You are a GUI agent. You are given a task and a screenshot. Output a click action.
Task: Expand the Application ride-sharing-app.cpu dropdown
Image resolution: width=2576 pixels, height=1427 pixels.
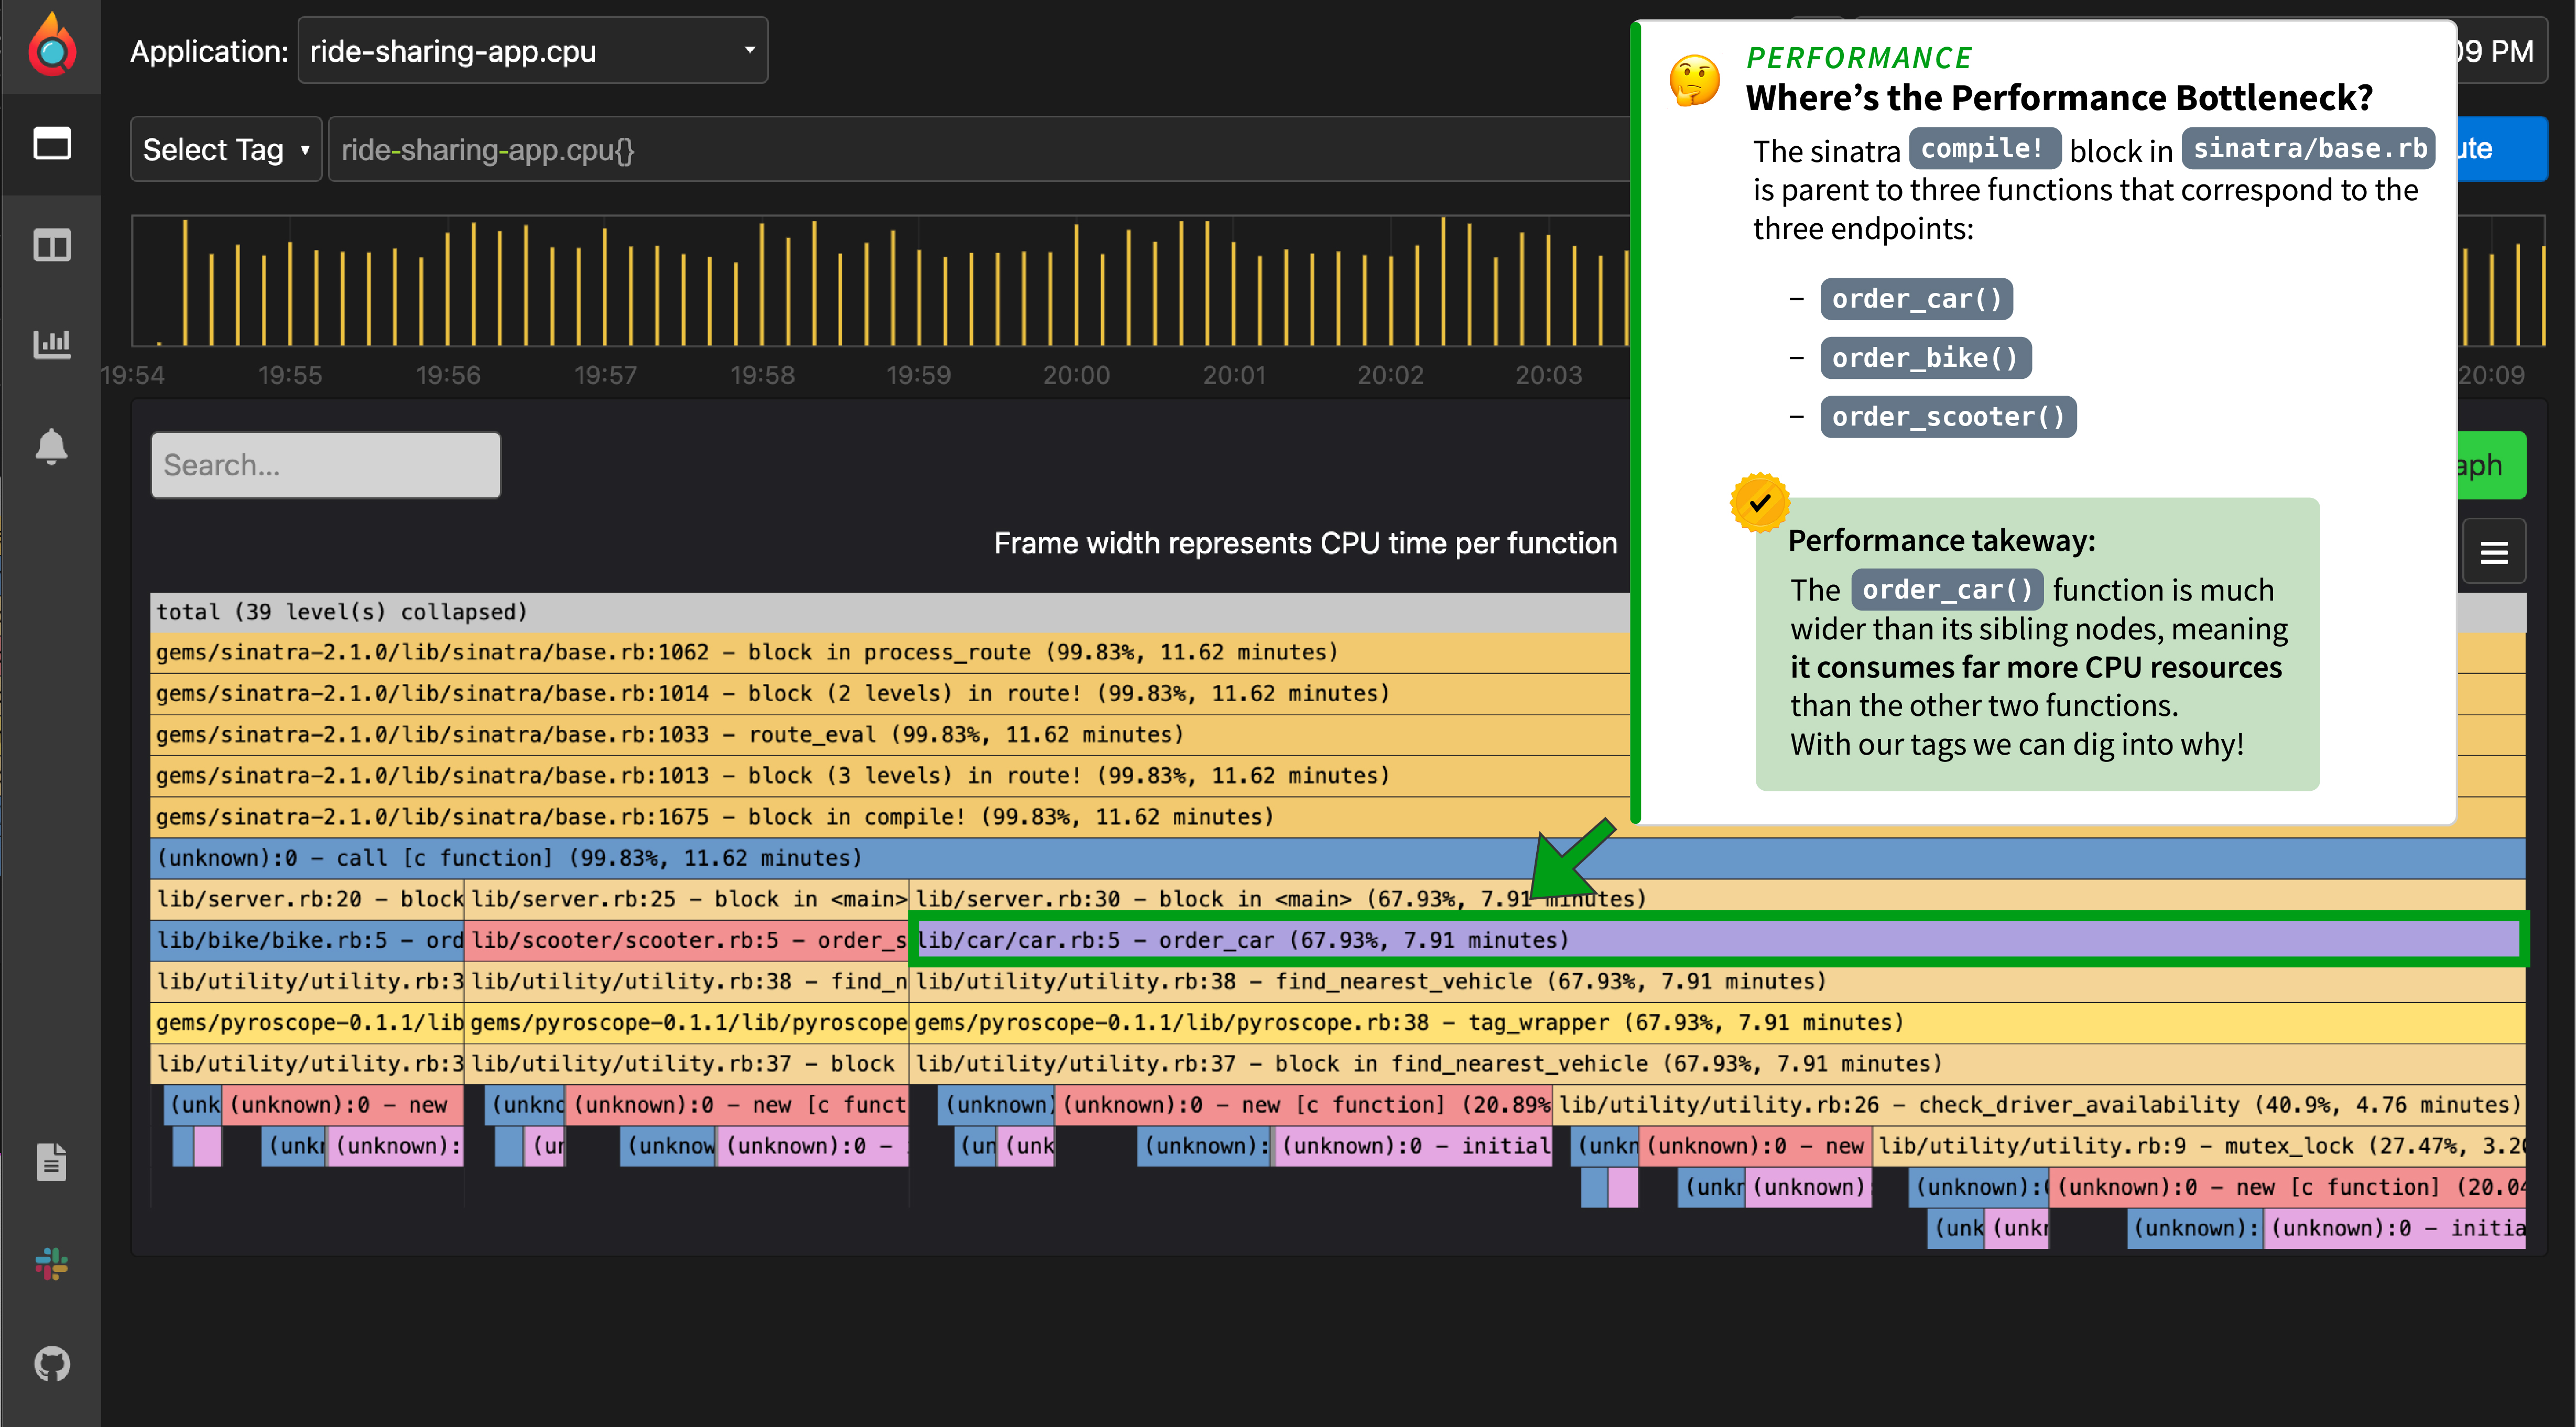click(532, 51)
